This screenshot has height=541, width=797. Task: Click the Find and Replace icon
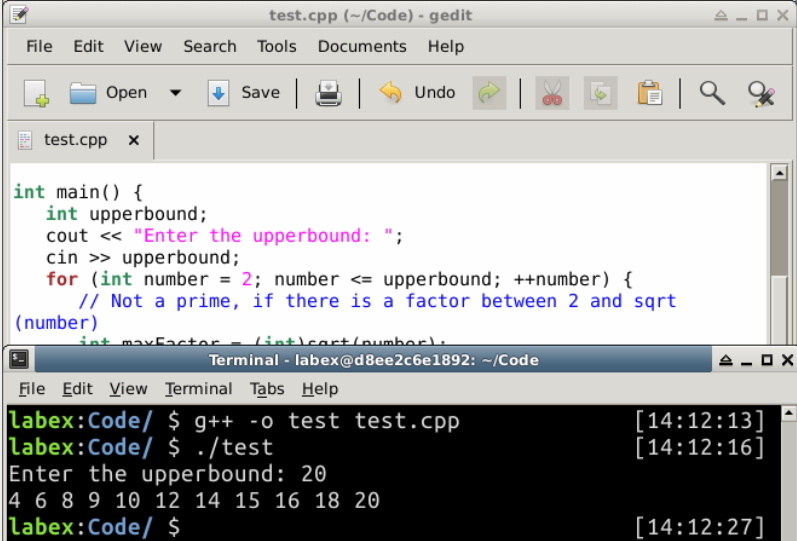click(762, 93)
